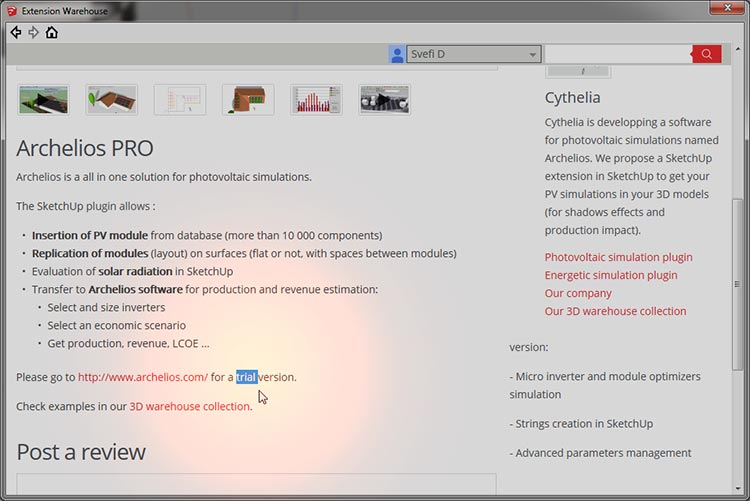The width and height of the screenshot is (750, 501).
Task: Follow the Our company link
Action: pyautogui.click(x=578, y=293)
